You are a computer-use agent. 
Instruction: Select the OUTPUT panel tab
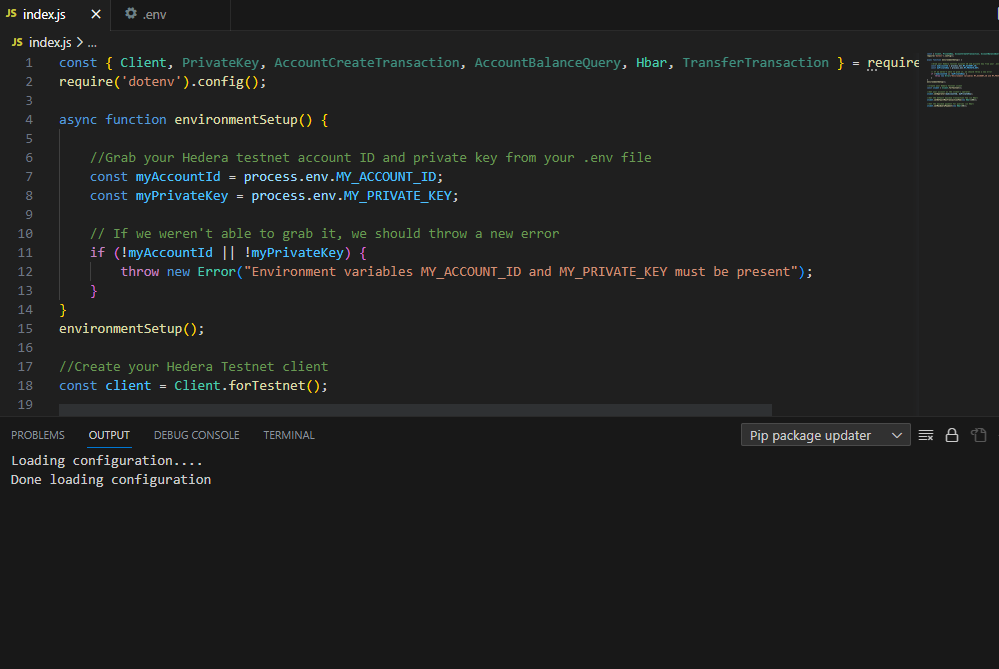[109, 434]
